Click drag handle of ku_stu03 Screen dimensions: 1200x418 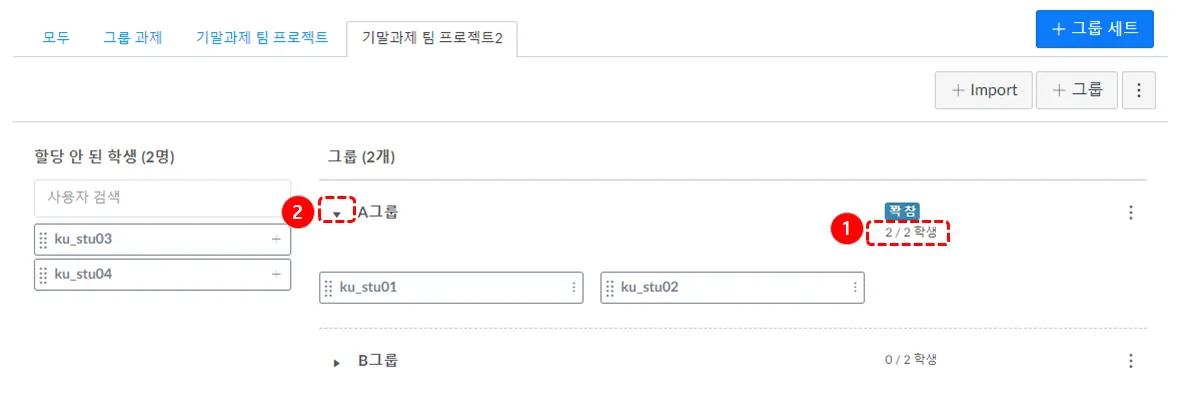point(43,240)
